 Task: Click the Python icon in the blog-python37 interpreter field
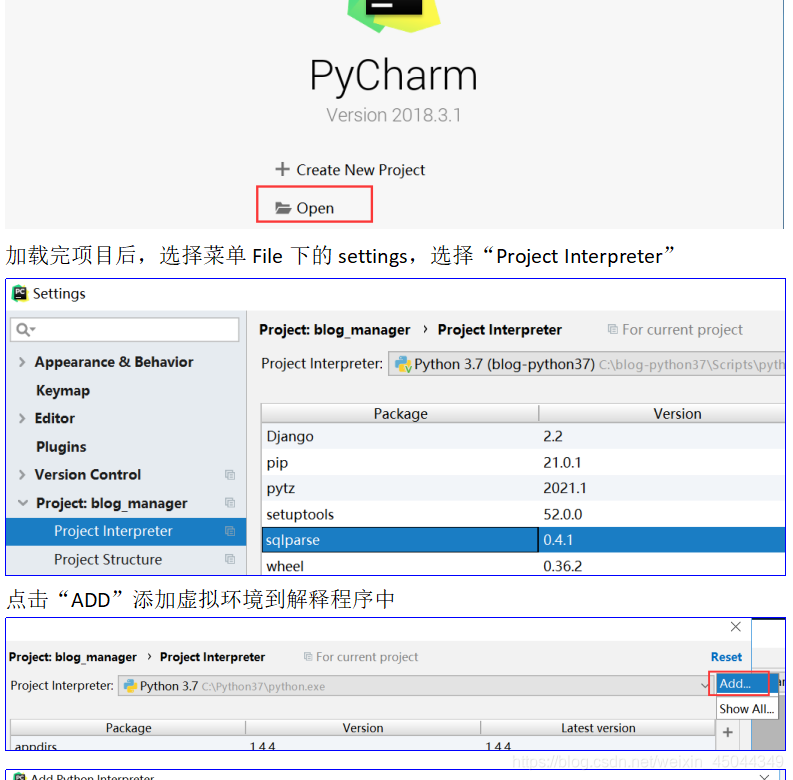click(403, 364)
